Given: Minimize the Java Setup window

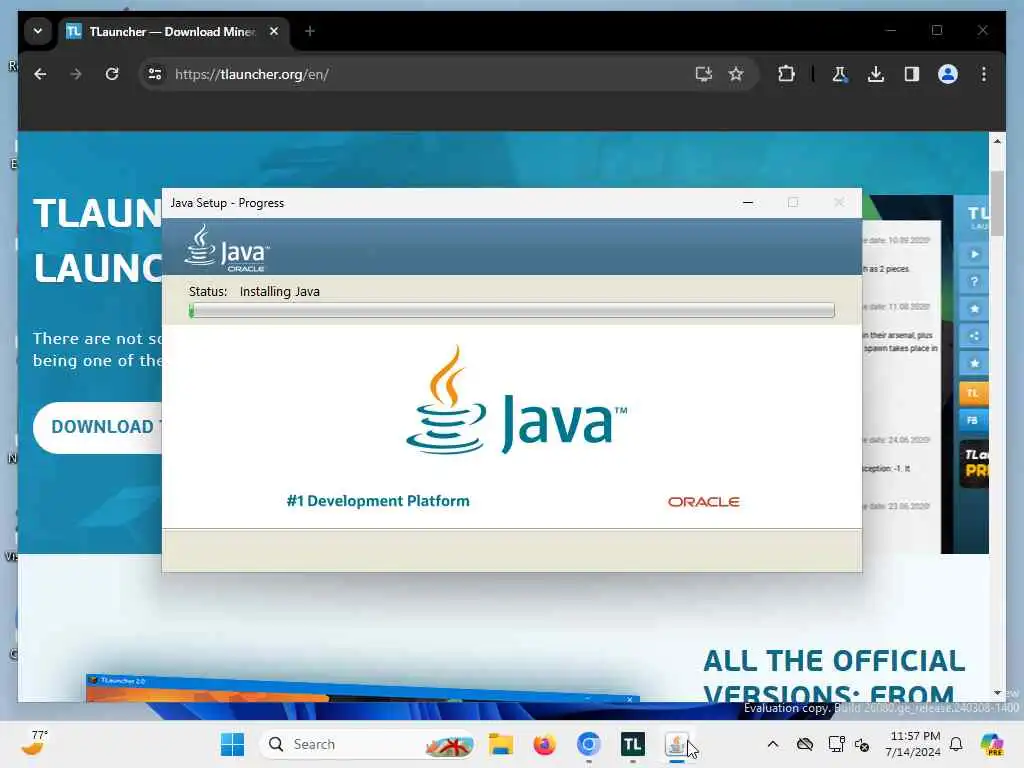Looking at the screenshot, I should pyautogui.click(x=748, y=203).
